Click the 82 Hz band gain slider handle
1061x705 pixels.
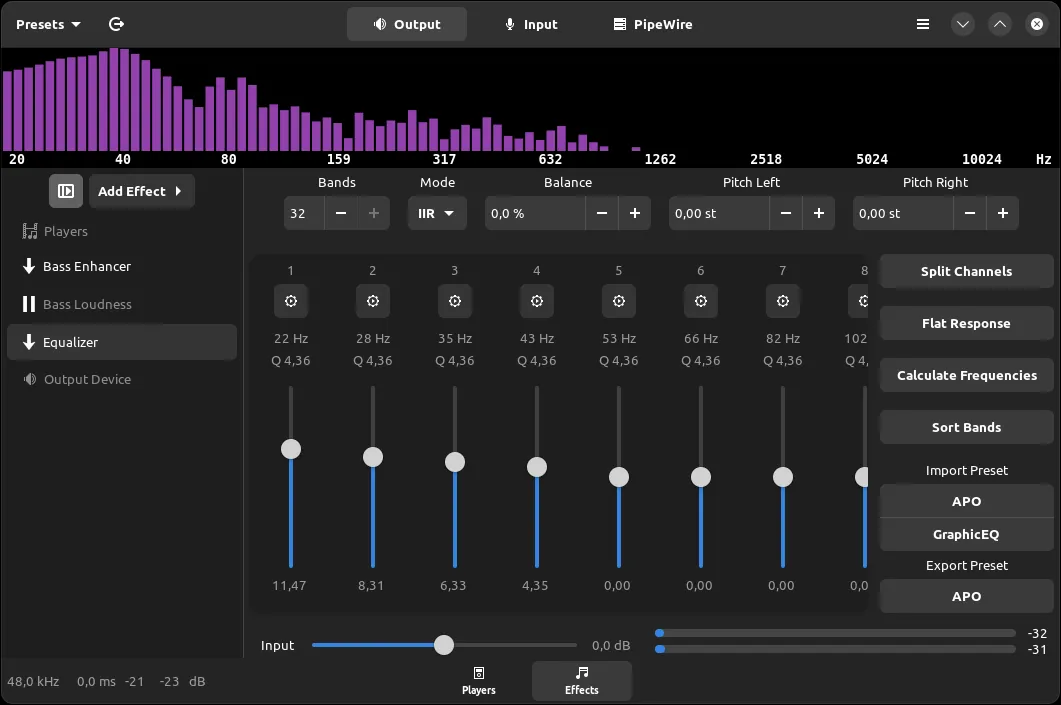point(783,477)
